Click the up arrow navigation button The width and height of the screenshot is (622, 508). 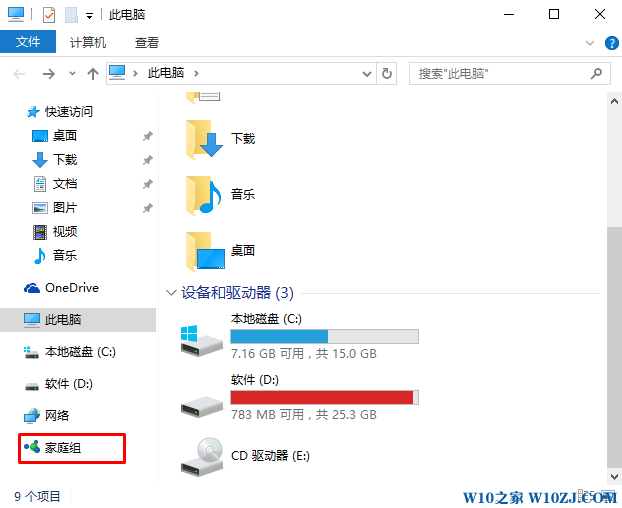93,74
